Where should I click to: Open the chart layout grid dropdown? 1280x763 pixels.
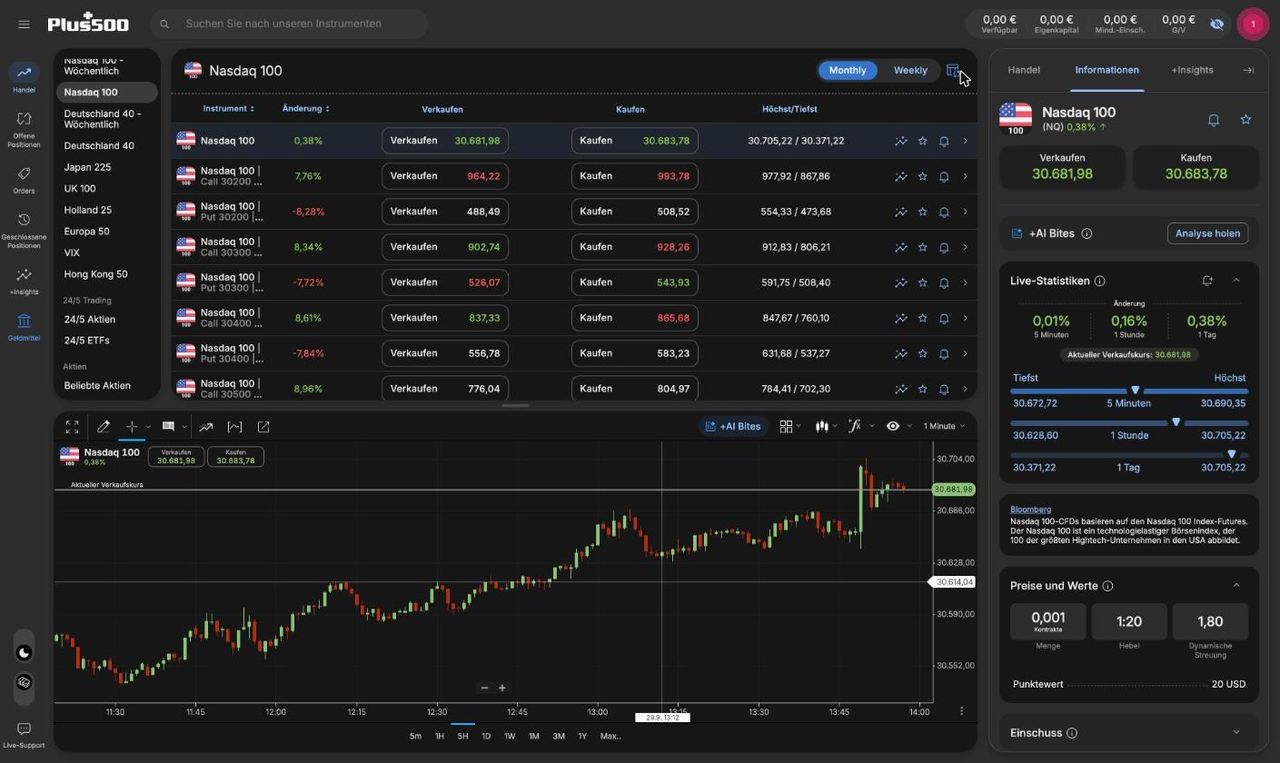click(790, 426)
